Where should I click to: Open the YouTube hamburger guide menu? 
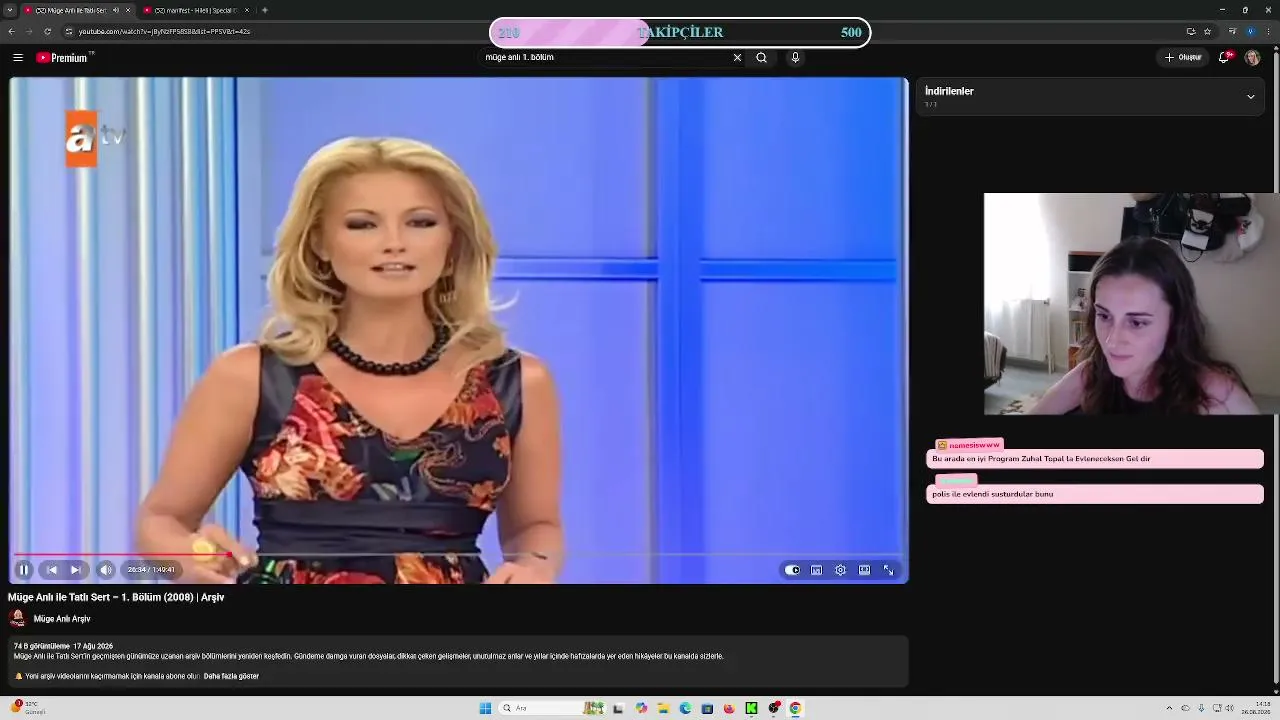tap(18, 58)
